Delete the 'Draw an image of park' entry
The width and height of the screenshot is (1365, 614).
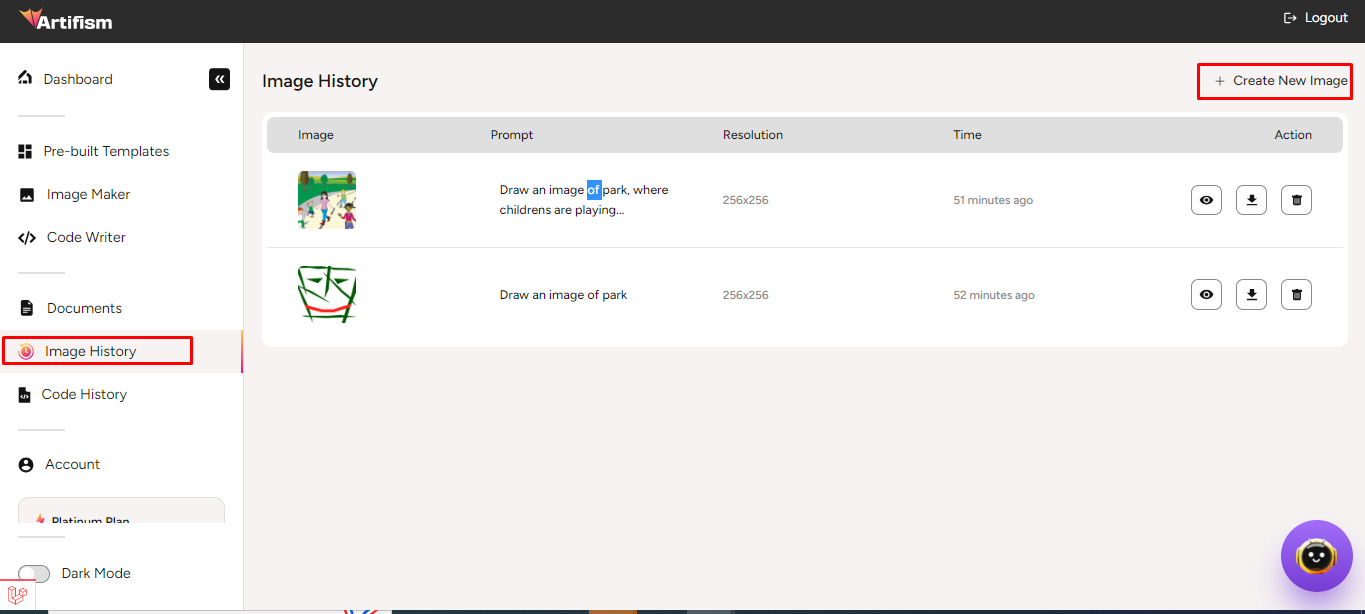pyautogui.click(x=1296, y=295)
